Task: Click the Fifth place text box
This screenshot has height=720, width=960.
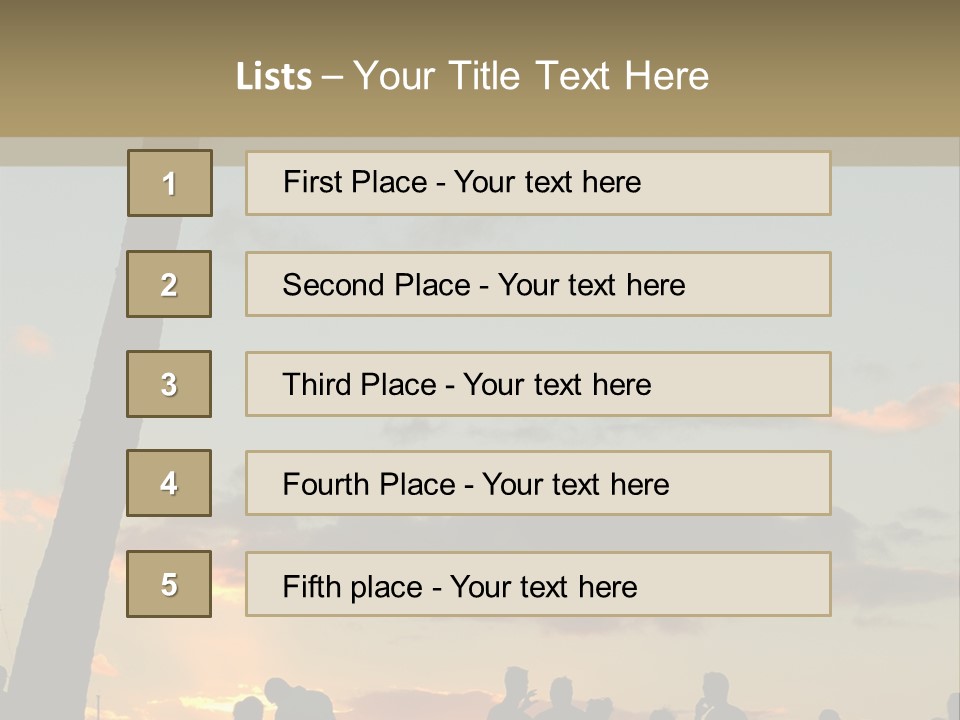Action: tap(538, 585)
